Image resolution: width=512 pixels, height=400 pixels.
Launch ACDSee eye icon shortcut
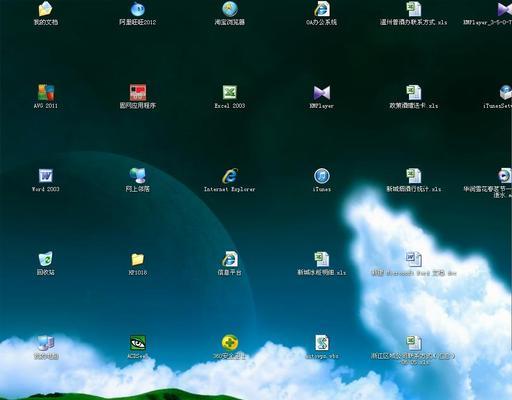coord(138,343)
